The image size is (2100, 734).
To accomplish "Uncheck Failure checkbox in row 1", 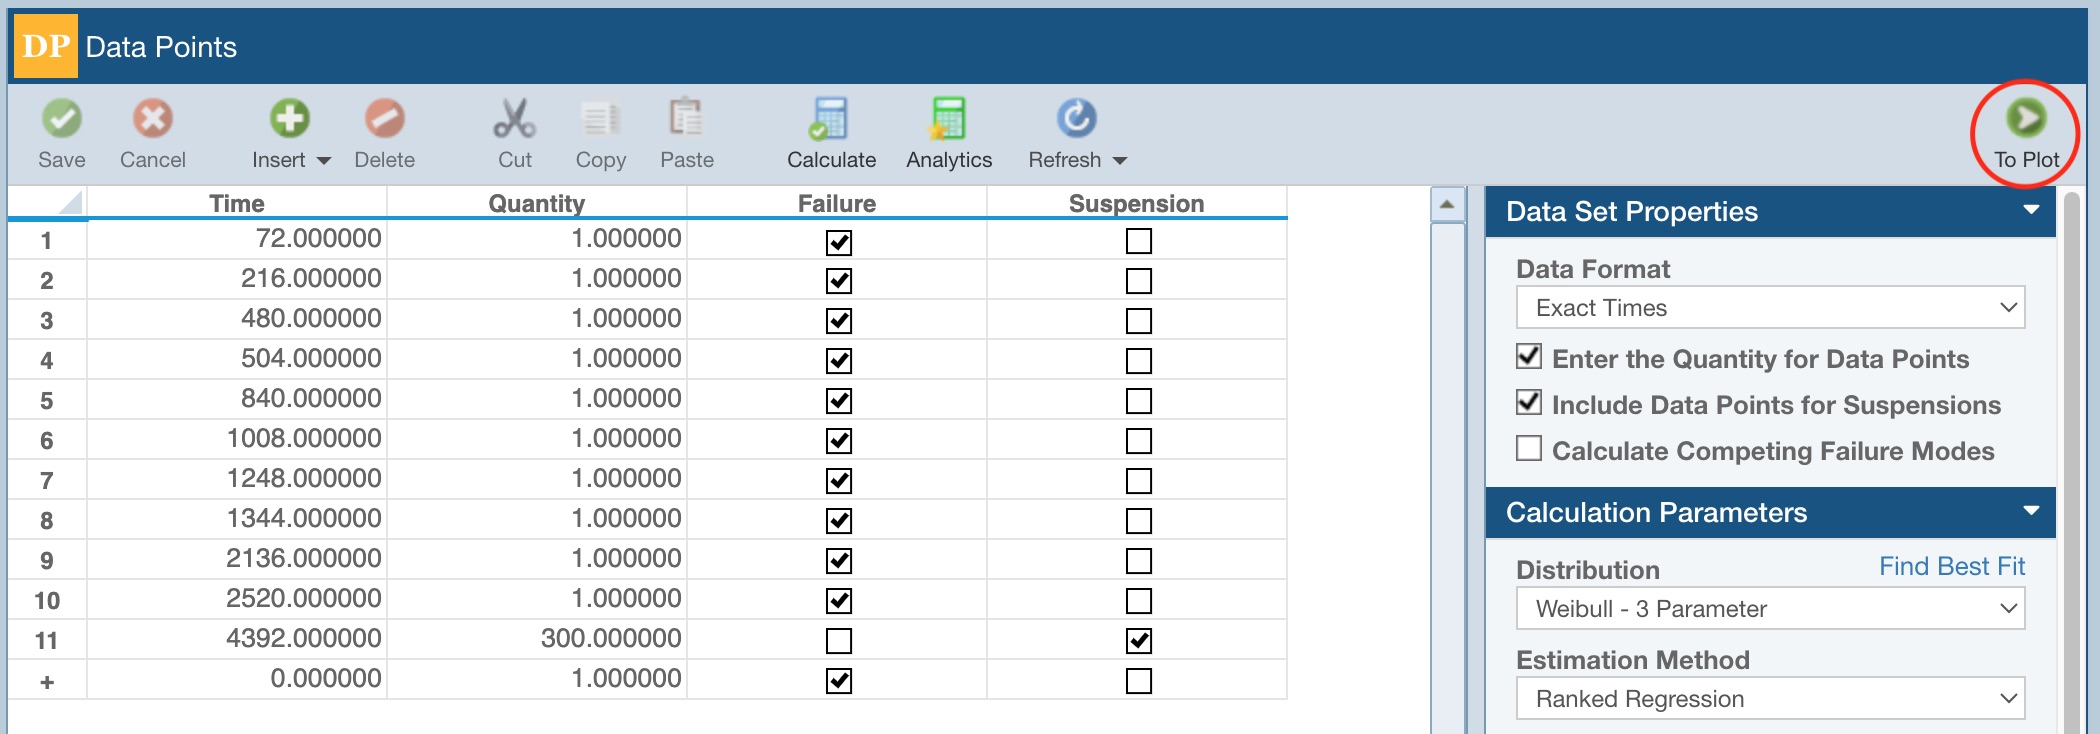I will point(839,242).
